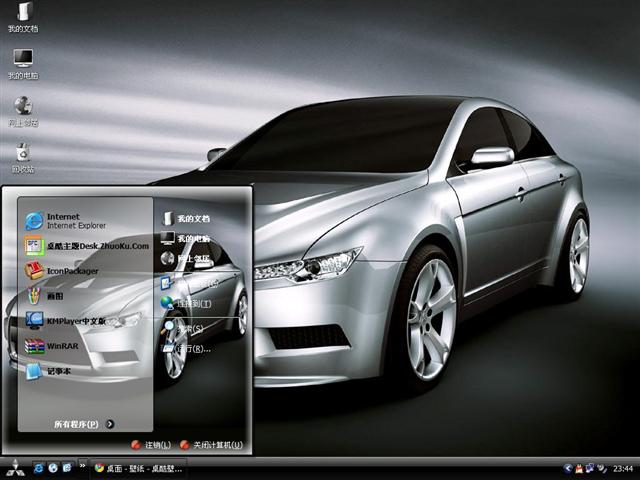Open the network places desktop globe icon
640x480 pixels.
click(x=23, y=111)
